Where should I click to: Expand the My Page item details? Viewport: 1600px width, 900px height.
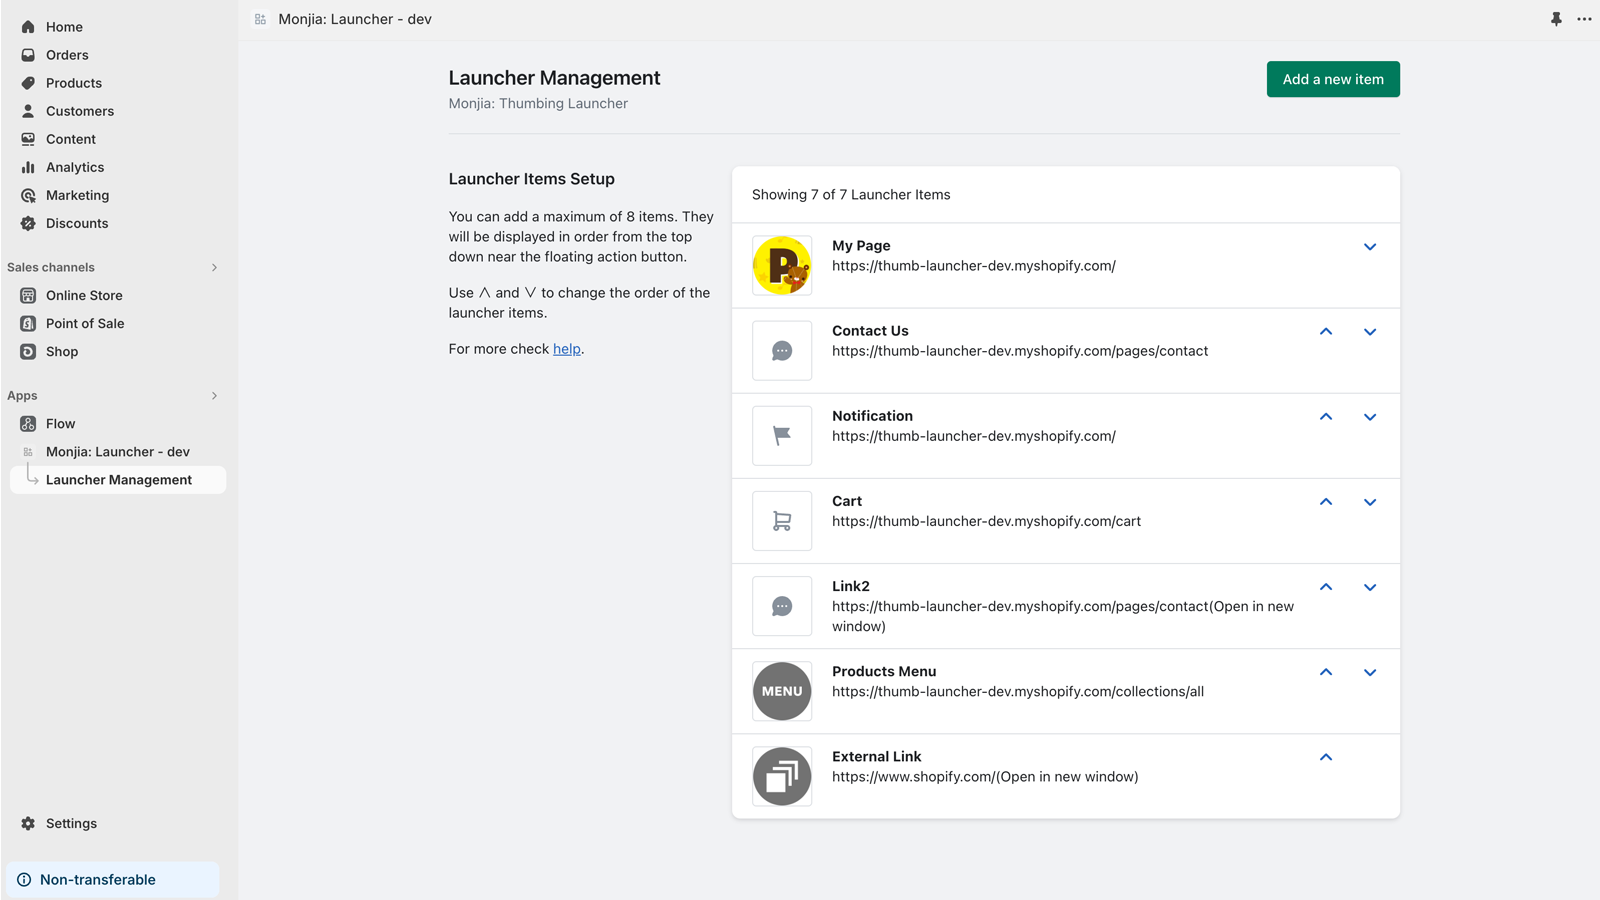click(x=1369, y=246)
